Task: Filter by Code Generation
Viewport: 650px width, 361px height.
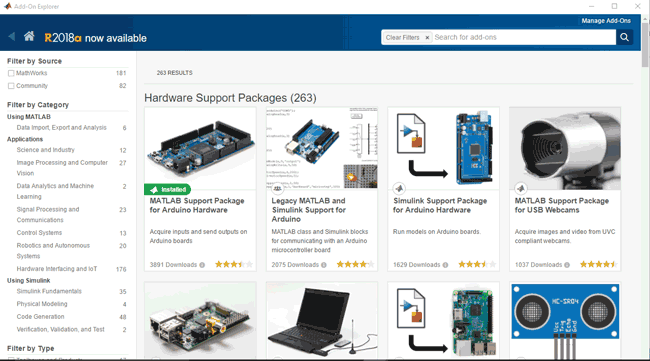Action: click(x=40, y=317)
